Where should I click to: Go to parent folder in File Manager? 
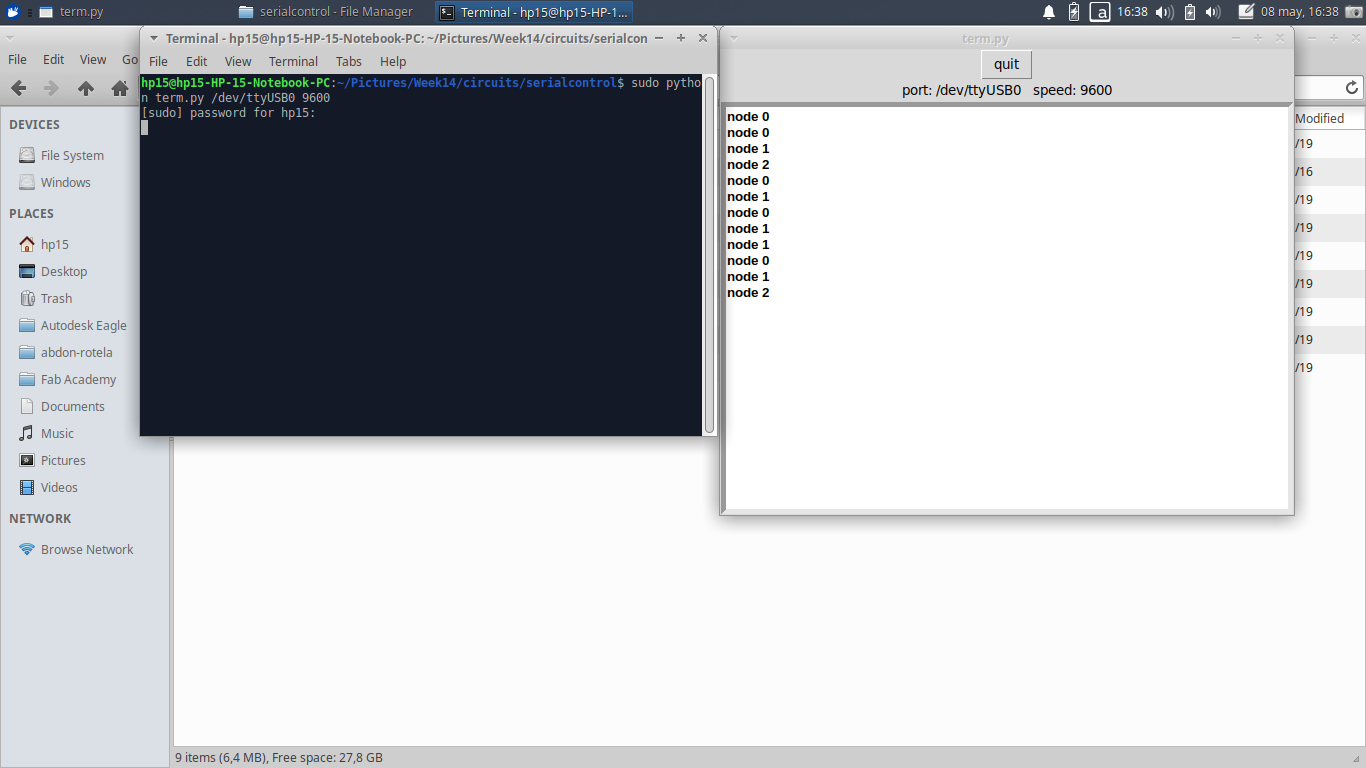(x=86, y=88)
